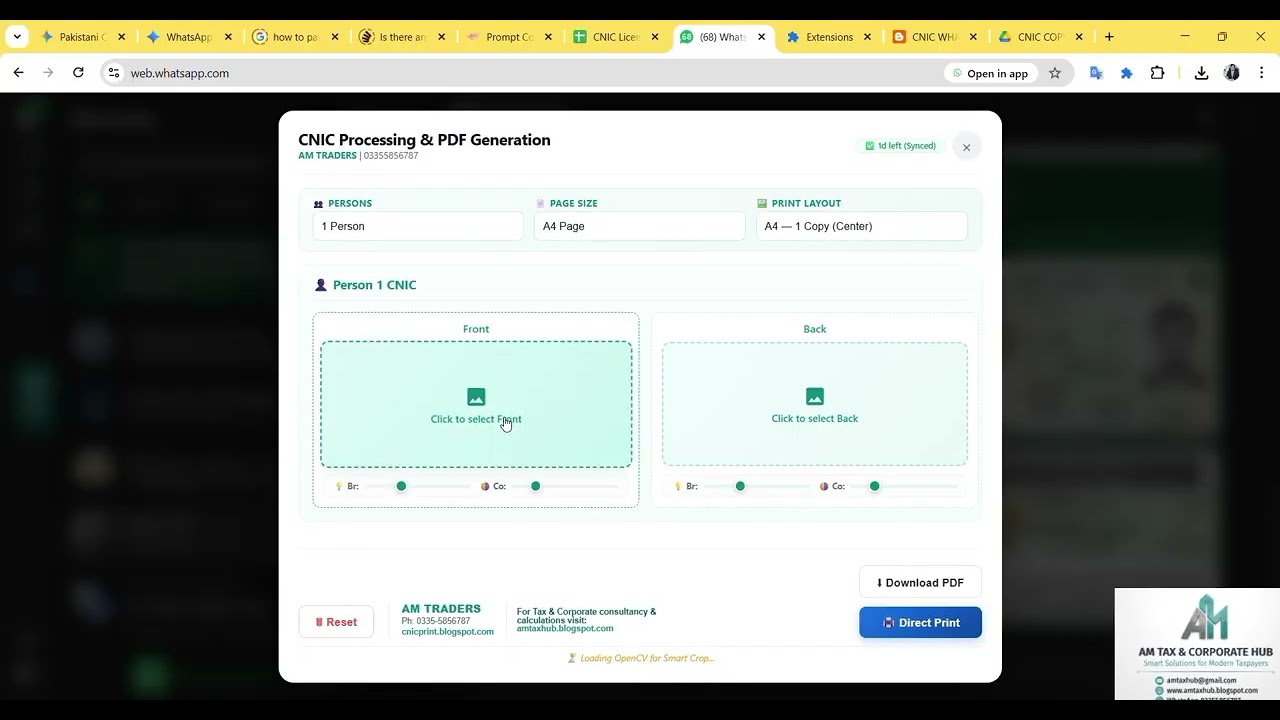Click the blue puzzle extension icon
The height and width of the screenshot is (720, 1280).
click(1126, 73)
